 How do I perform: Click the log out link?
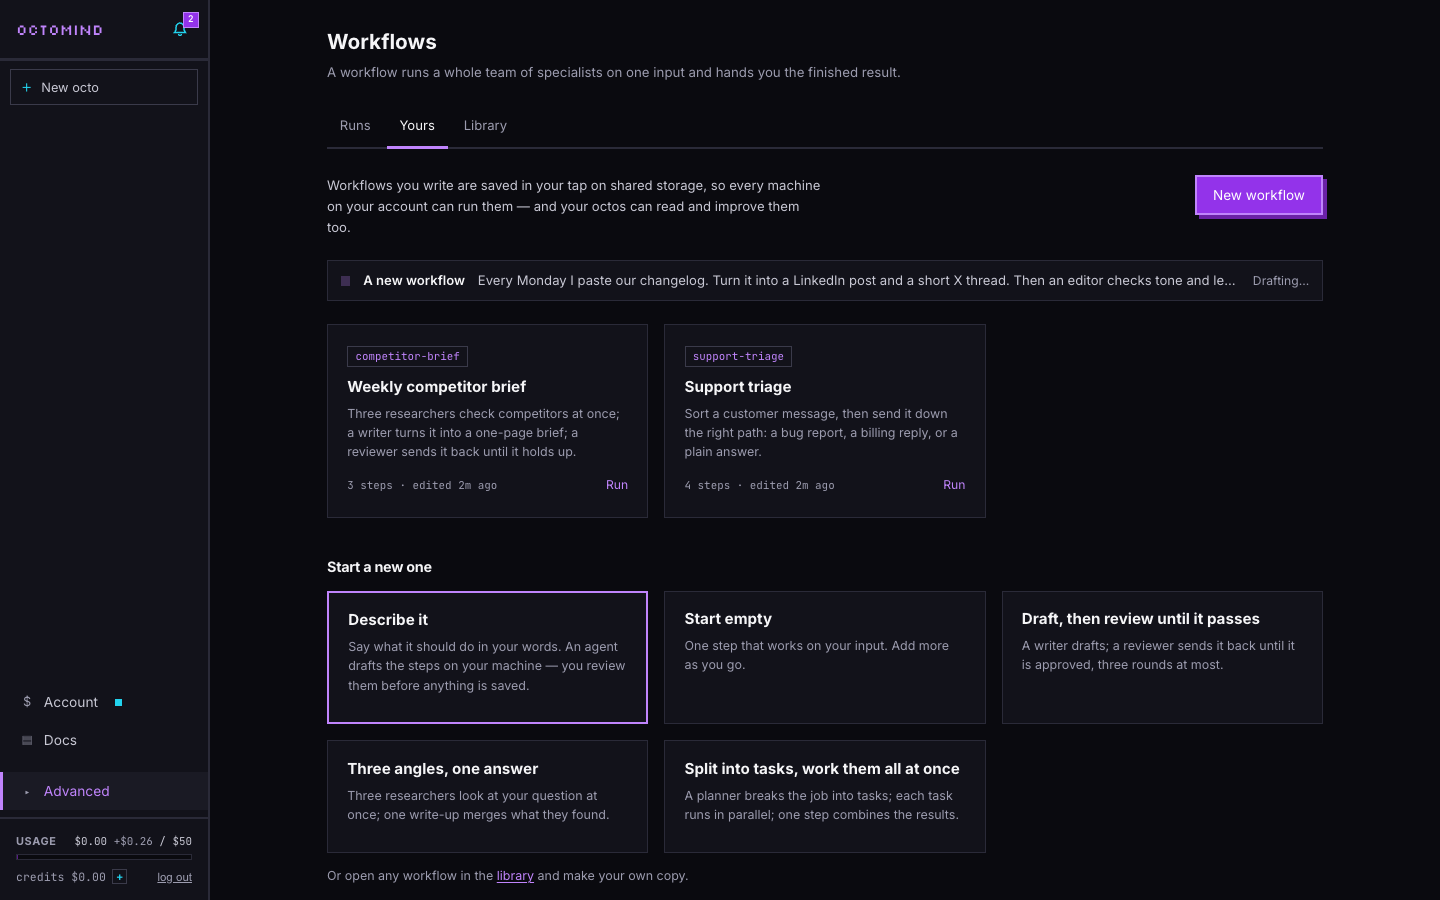174,878
